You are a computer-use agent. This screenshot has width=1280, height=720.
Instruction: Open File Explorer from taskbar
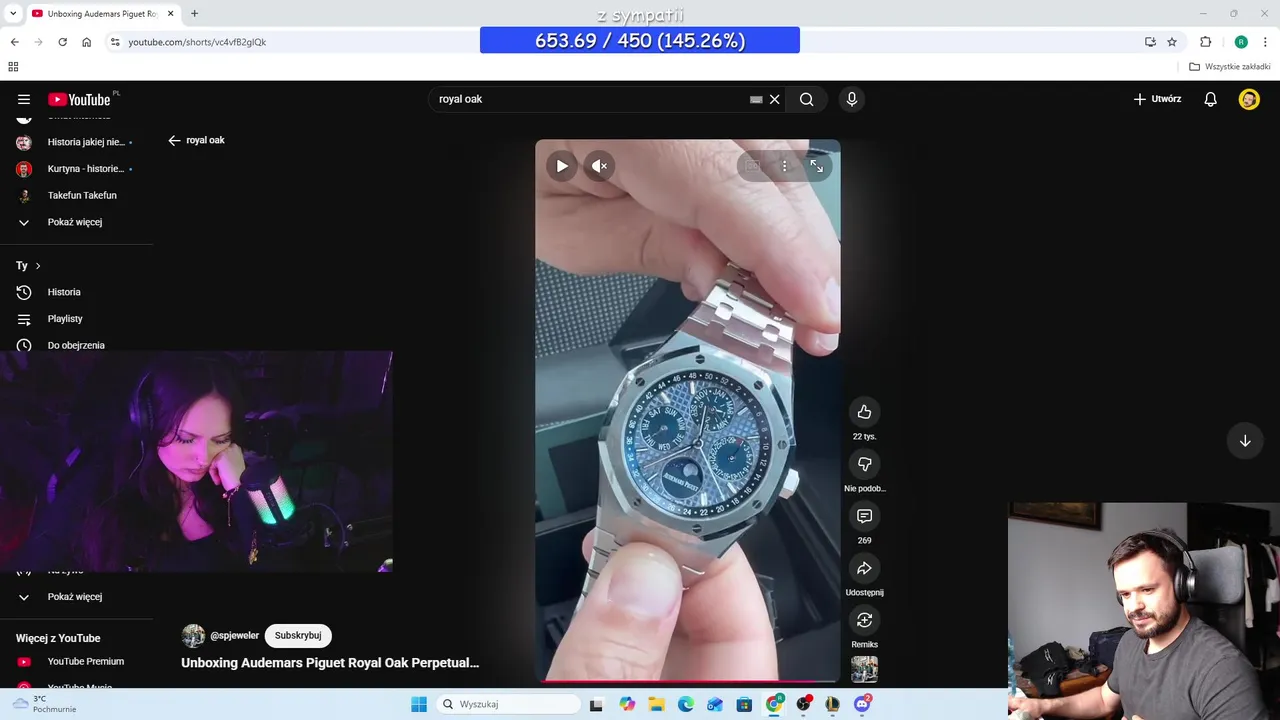point(656,704)
